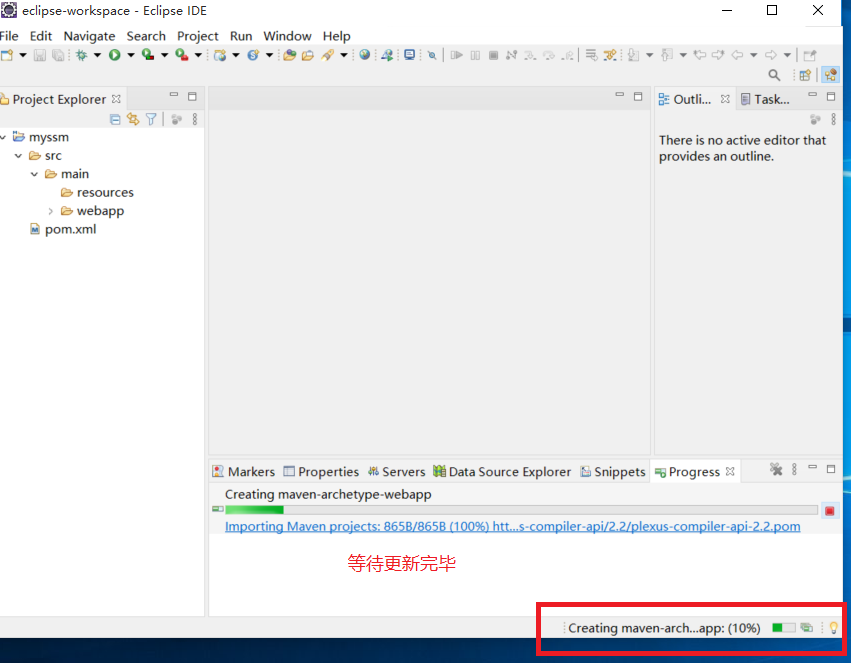Collapse the src folder node
Viewport: 851px width, 663px height.
18,156
